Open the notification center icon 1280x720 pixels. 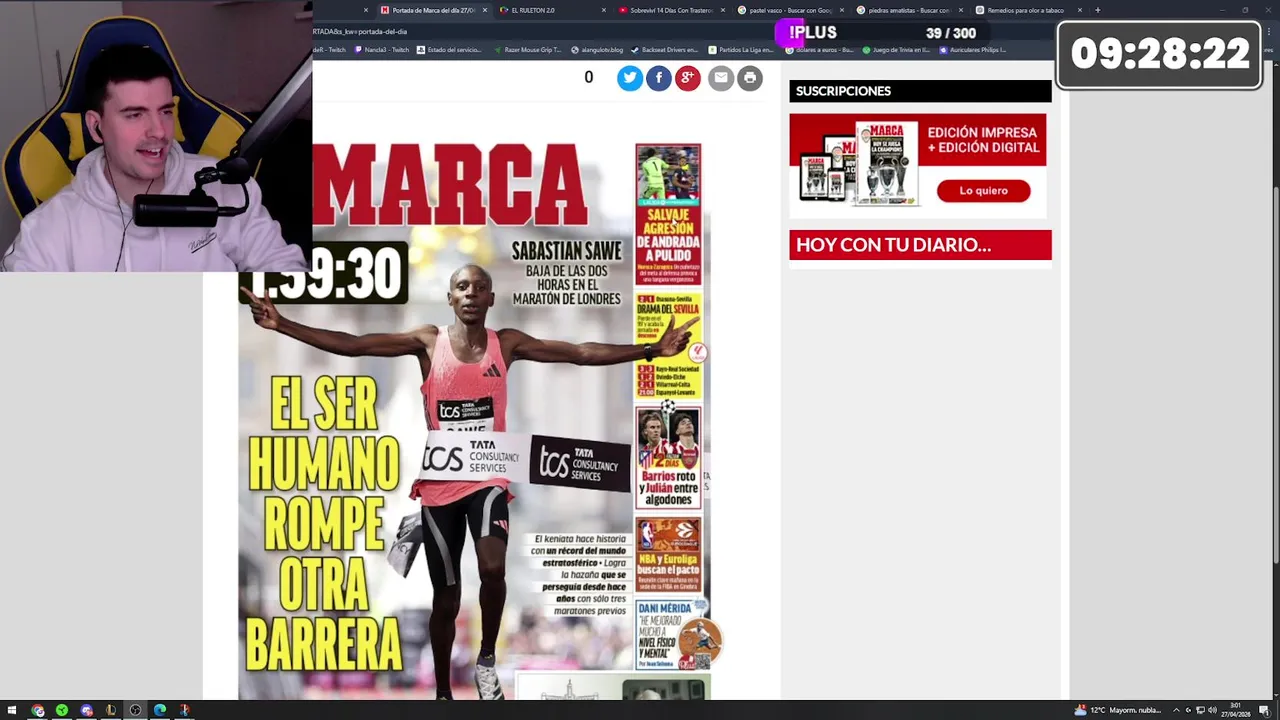pyautogui.click(x=1267, y=710)
